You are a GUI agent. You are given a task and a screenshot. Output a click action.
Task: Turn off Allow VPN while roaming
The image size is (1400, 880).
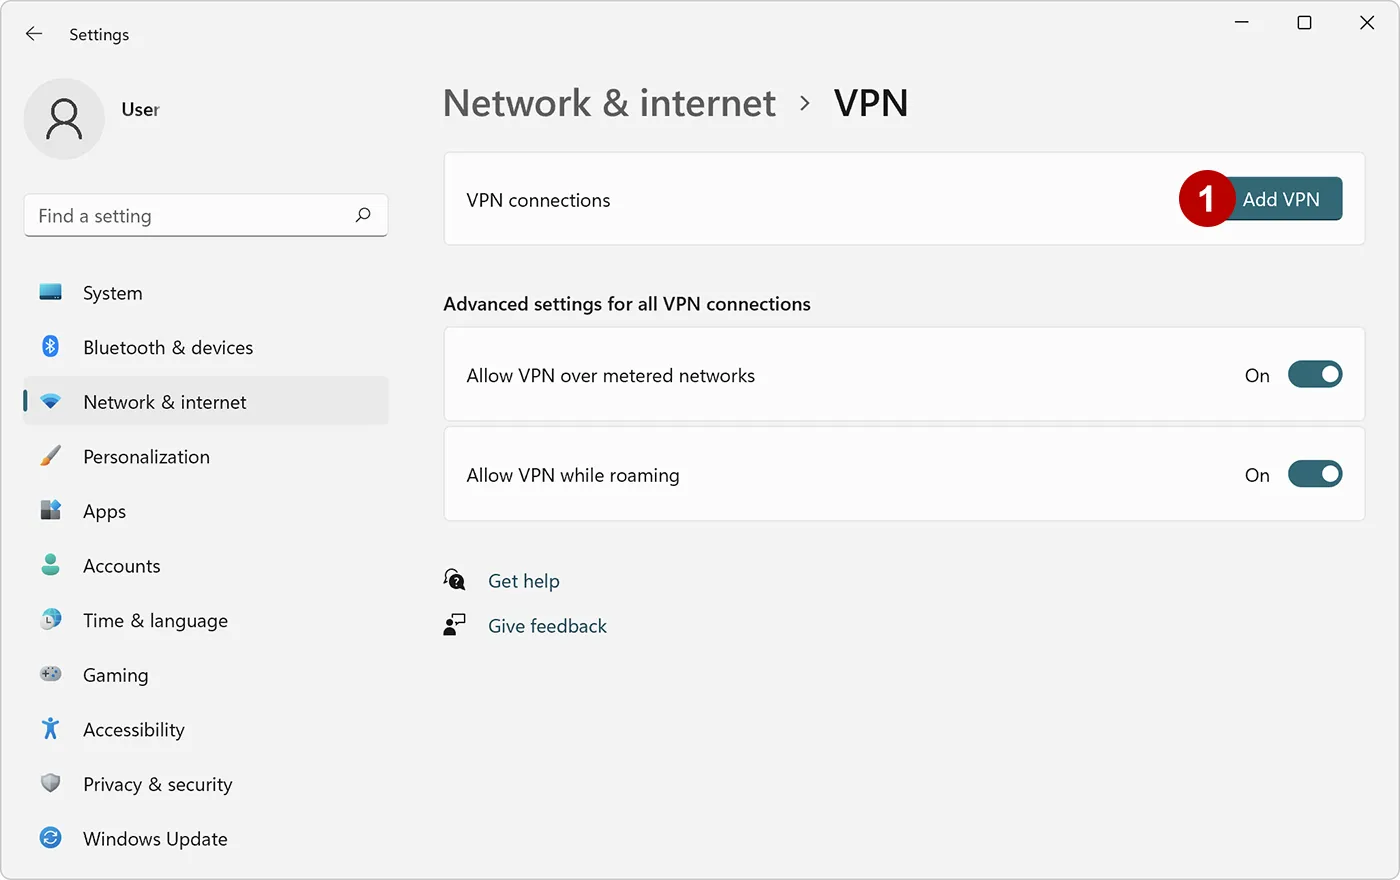pos(1315,474)
